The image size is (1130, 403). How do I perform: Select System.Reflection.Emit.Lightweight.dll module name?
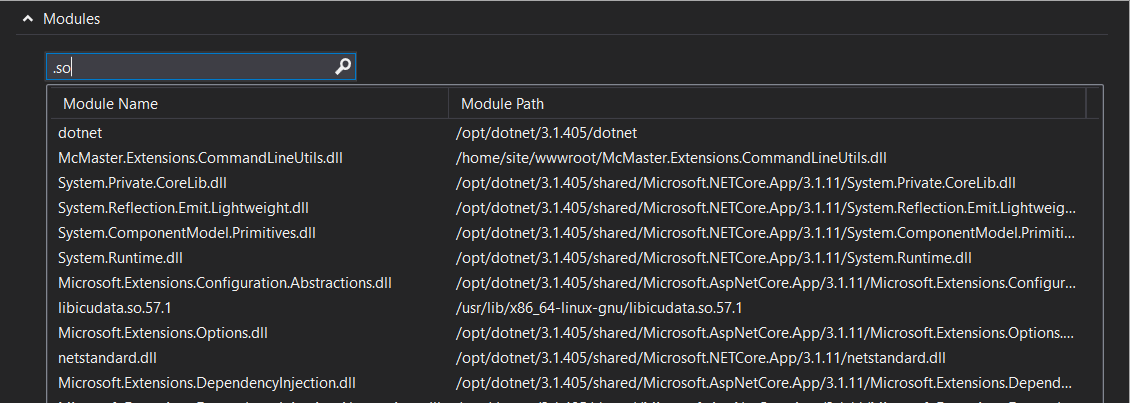tap(183, 208)
